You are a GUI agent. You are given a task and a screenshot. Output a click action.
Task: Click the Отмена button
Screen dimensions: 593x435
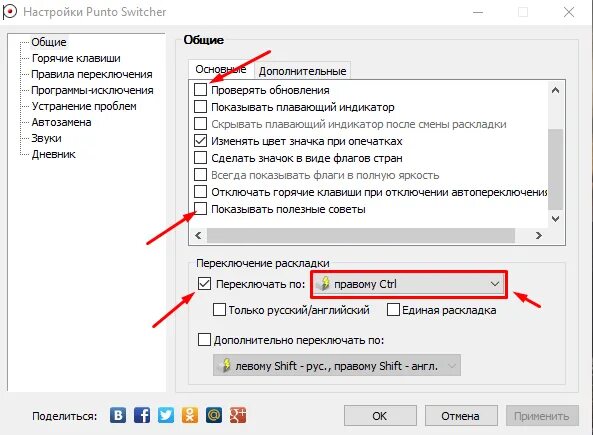pos(461,416)
